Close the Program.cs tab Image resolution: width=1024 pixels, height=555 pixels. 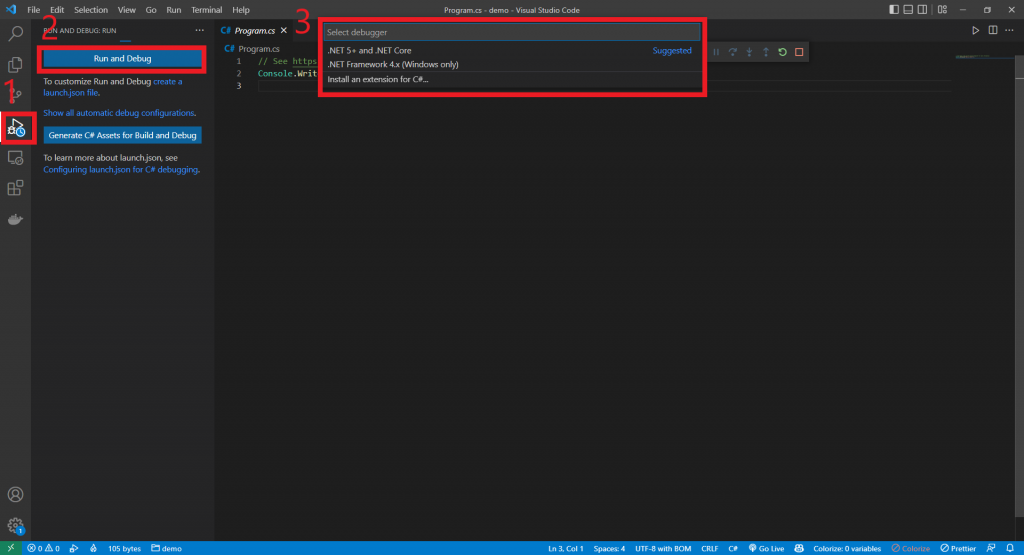tap(283, 31)
